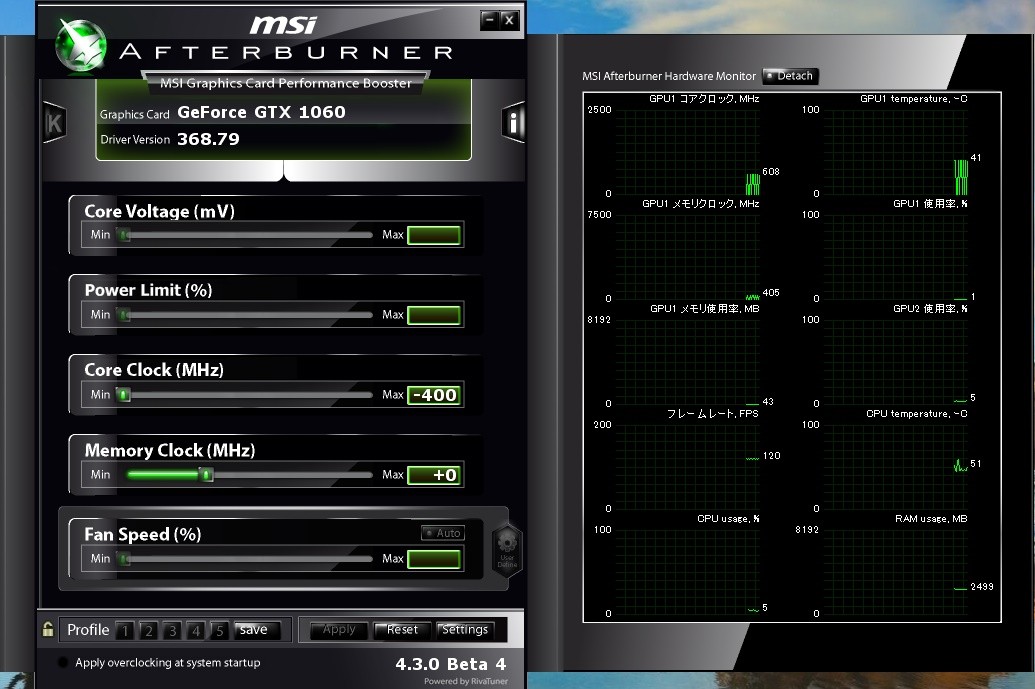The width and height of the screenshot is (1035, 689).
Task: Click the RAM usage graph
Action: 896,572
